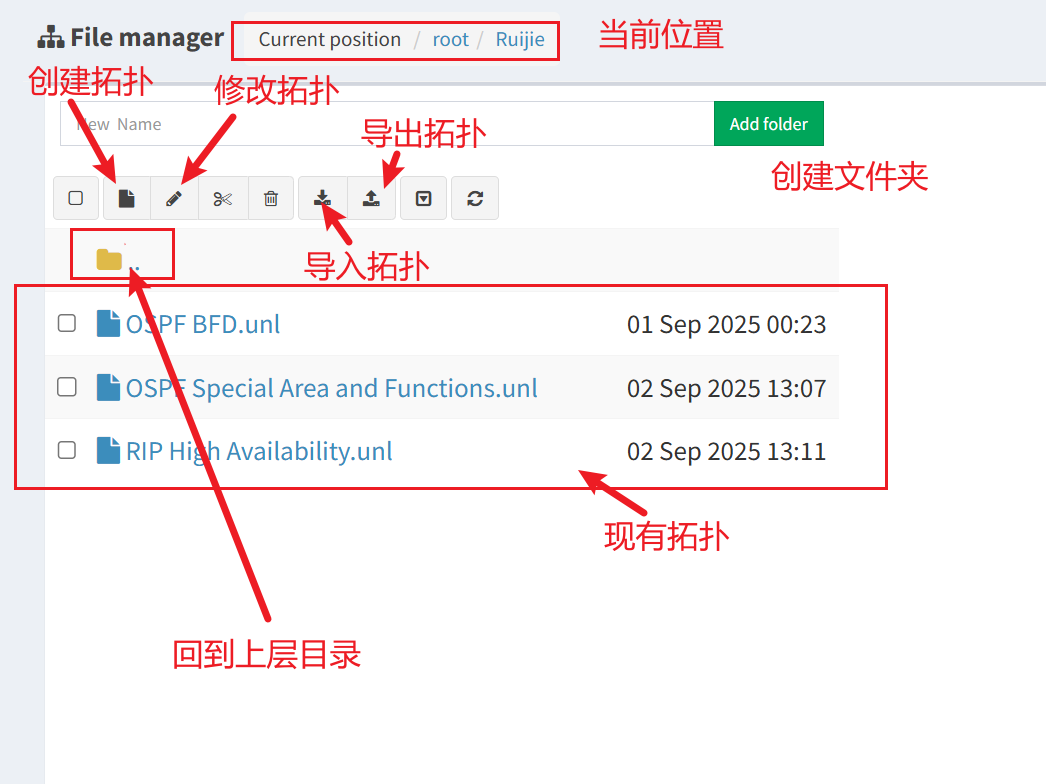Click the root breadcrumb link
Screen dimensions: 1046x784
(450, 39)
